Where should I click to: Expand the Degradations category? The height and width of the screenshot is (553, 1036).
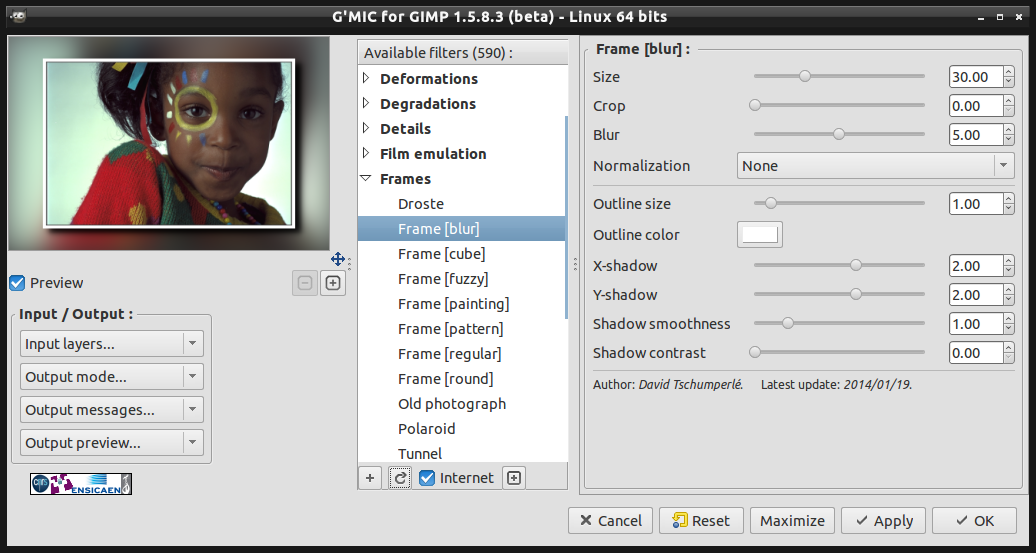pos(367,104)
